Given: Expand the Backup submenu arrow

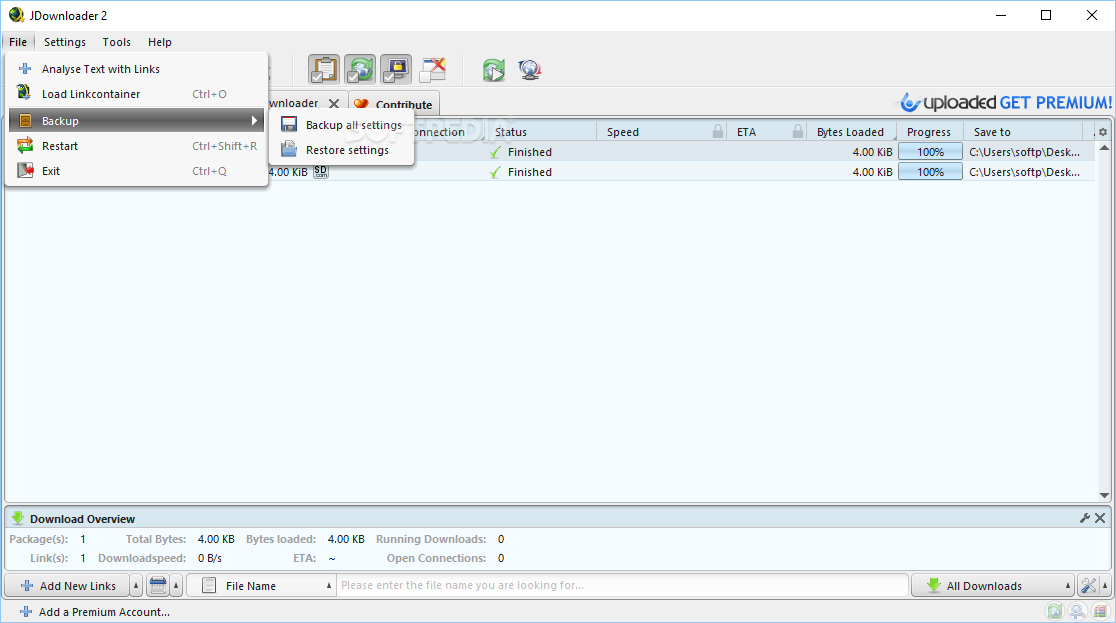Looking at the screenshot, I should [x=254, y=120].
